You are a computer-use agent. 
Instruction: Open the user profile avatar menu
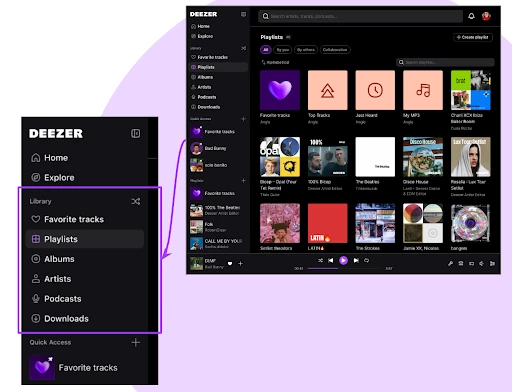[x=486, y=16]
